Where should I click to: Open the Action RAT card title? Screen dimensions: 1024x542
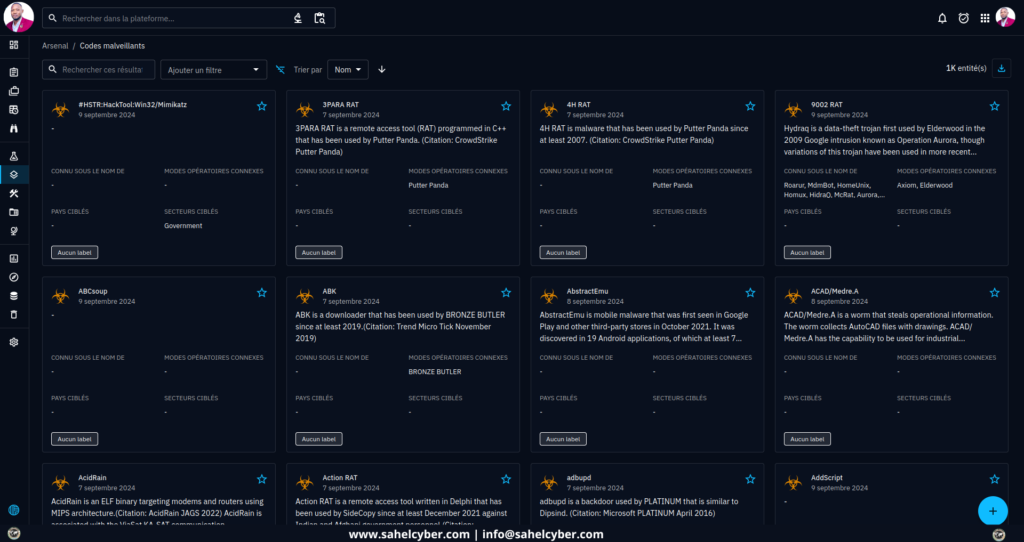(x=340, y=478)
